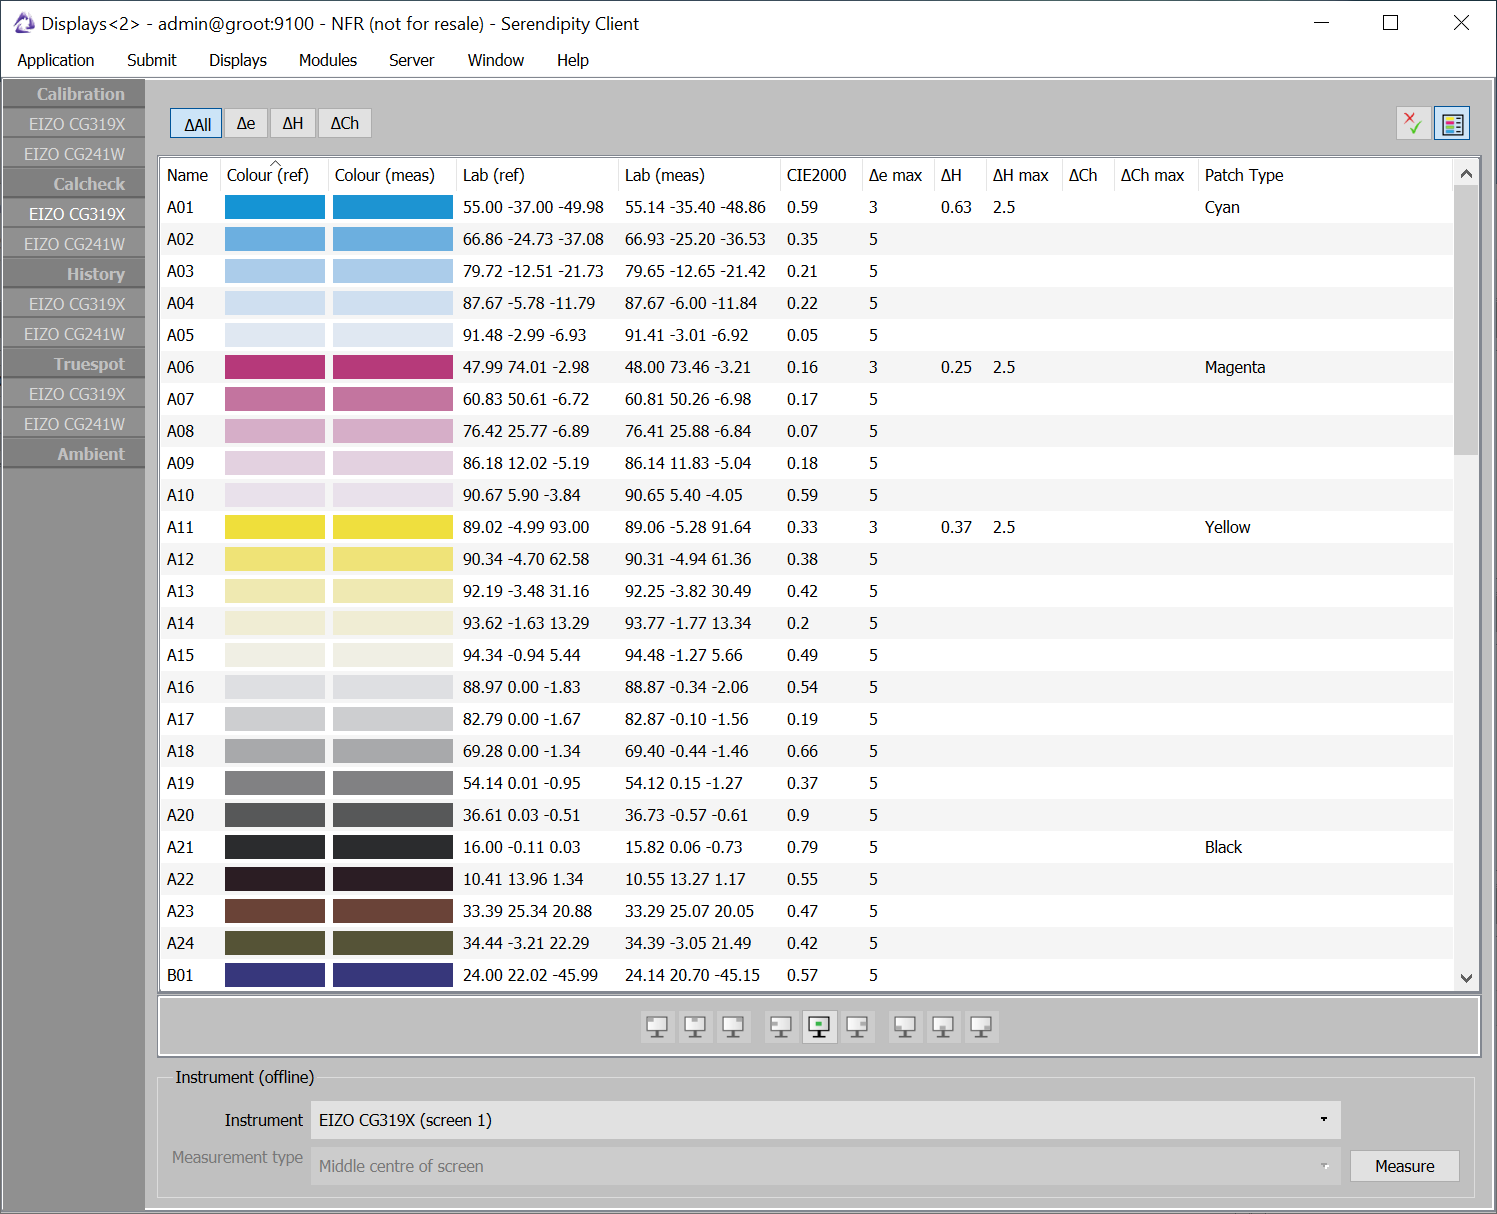Click CIE2000 value 0.9 in row A20
Screen dimensions: 1497x1214
(x=798, y=815)
